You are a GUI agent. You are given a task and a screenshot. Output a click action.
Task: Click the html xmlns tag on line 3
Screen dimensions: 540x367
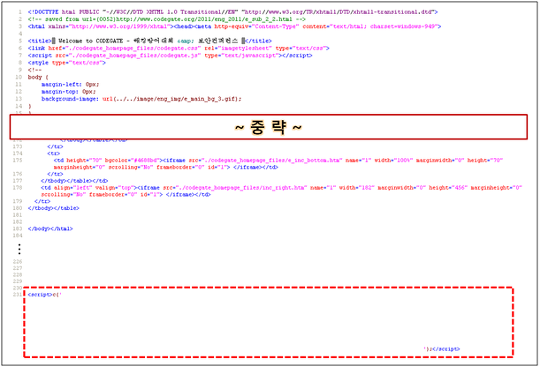(235, 26)
